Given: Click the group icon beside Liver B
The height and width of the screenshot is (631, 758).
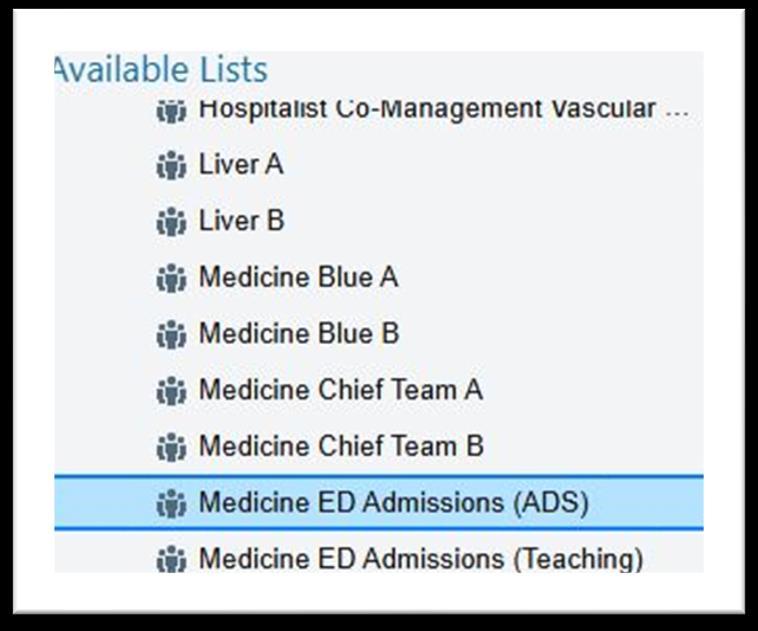Looking at the screenshot, I should click(171, 221).
